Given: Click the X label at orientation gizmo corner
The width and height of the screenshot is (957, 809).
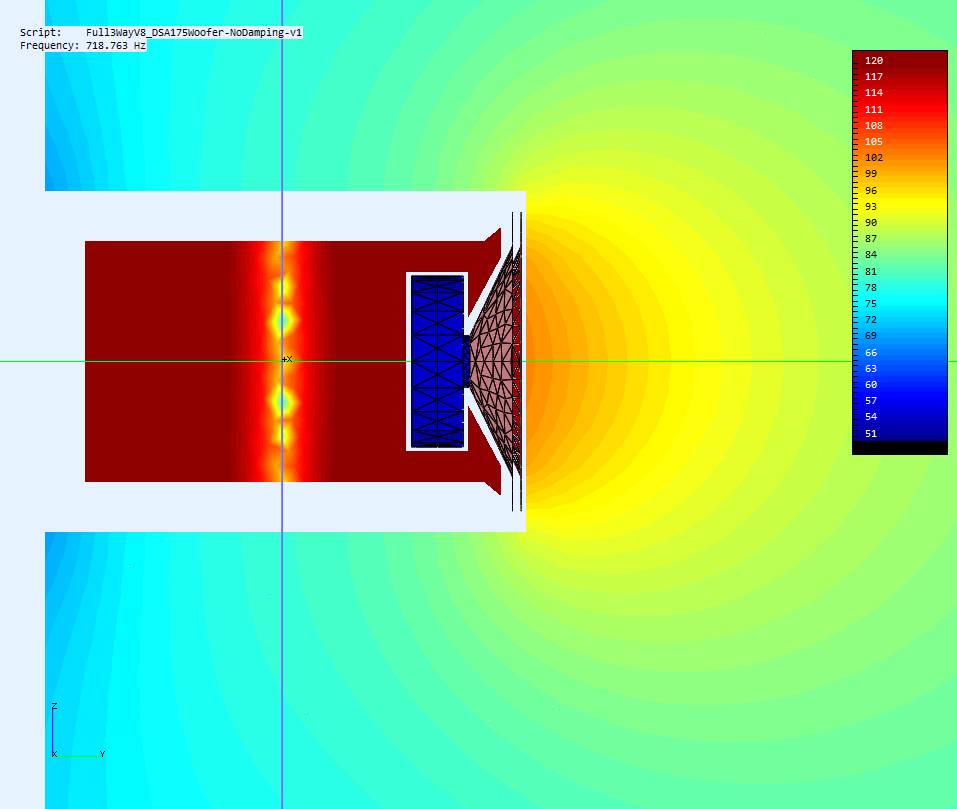Looking at the screenshot, I should click(54, 754).
